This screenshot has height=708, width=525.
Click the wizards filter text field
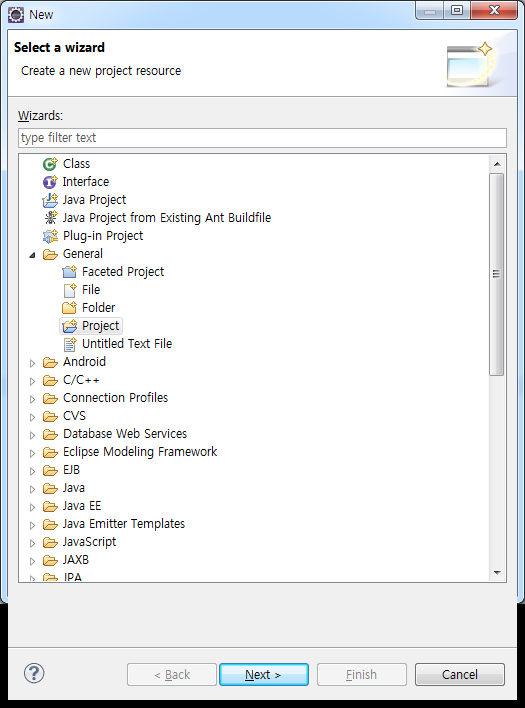[x=262, y=138]
